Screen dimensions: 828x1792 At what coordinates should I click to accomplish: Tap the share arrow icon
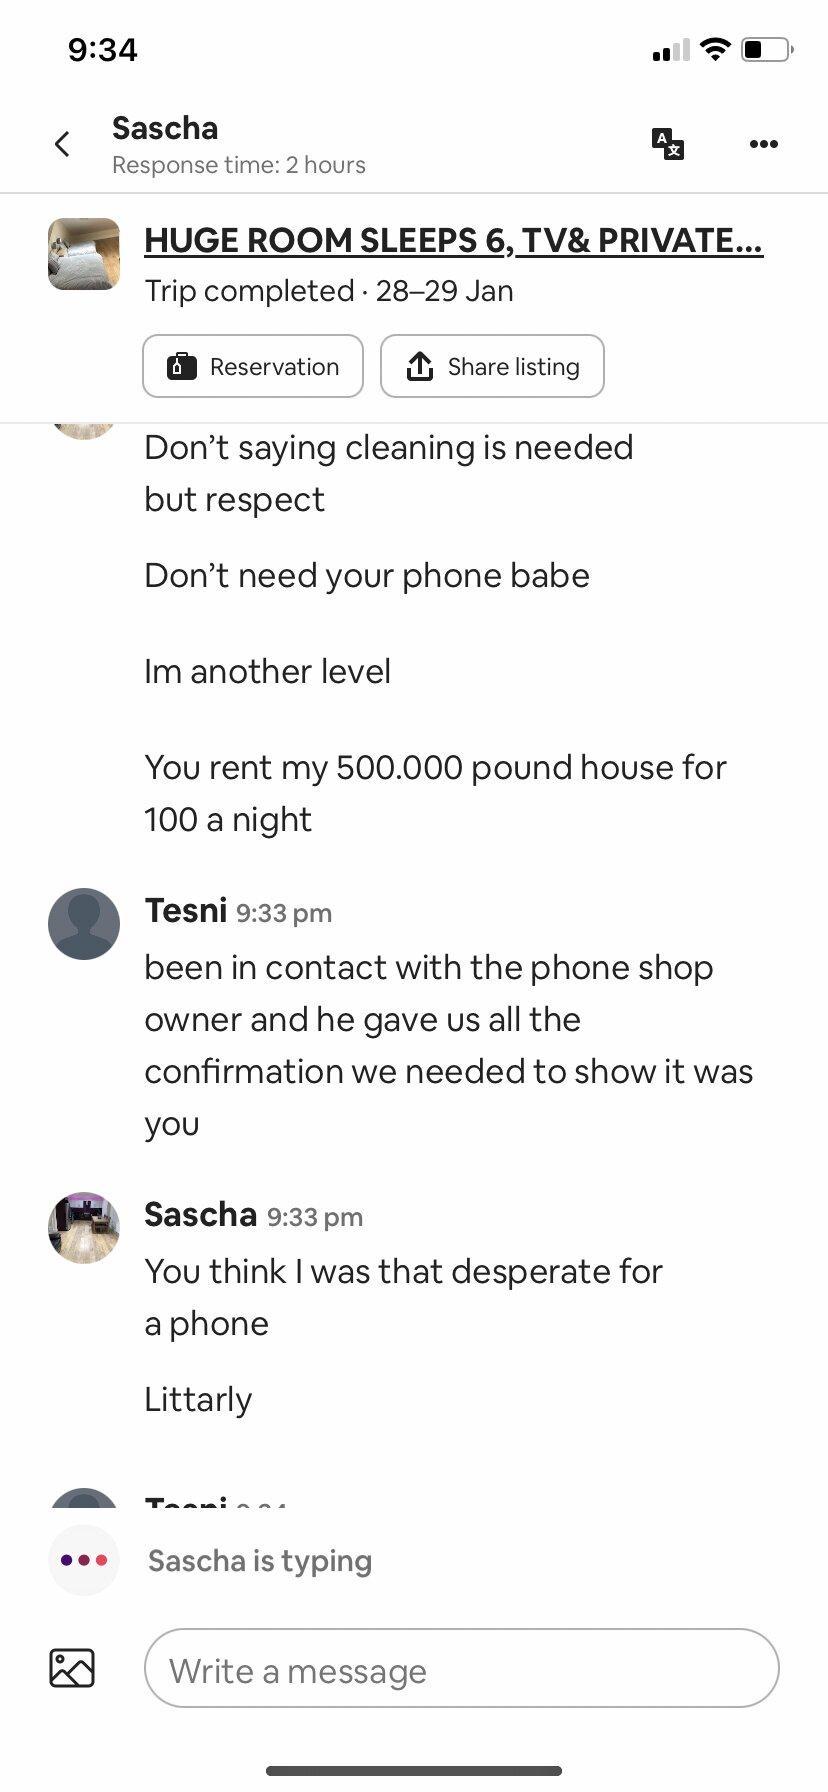pyautogui.click(x=420, y=367)
